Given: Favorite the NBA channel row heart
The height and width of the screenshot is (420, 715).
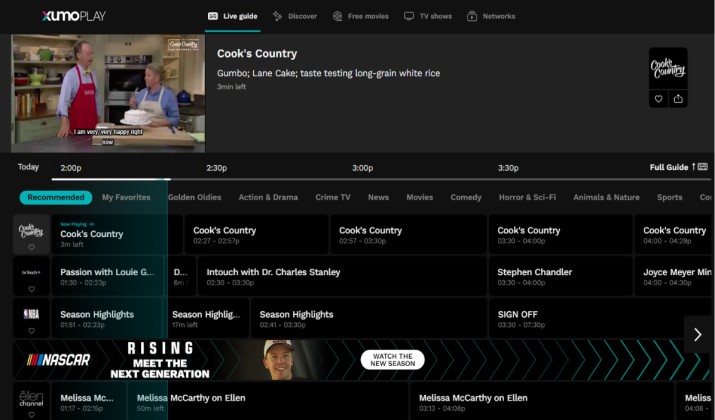Looking at the screenshot, I should (x=31, y=331).
